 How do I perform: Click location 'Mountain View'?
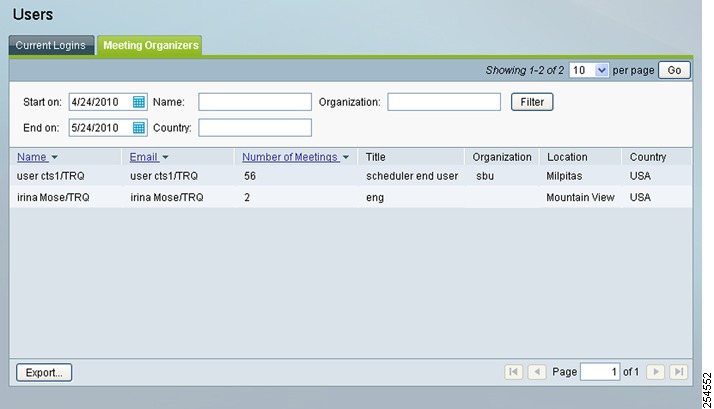(580, 198)
